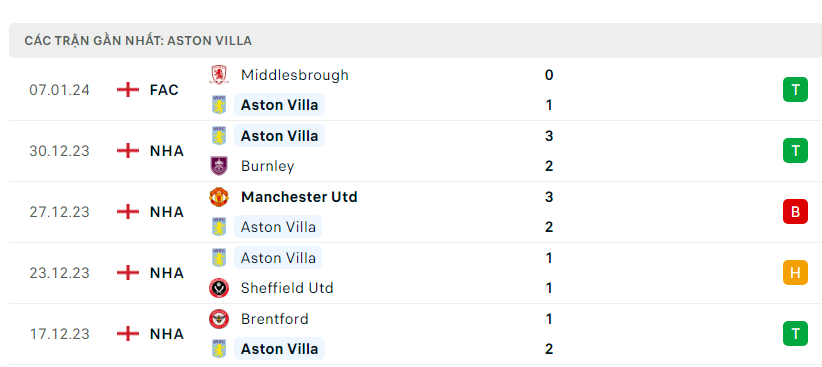
Task: Click the Middlesbrough club crest
Action: (219, 75)
